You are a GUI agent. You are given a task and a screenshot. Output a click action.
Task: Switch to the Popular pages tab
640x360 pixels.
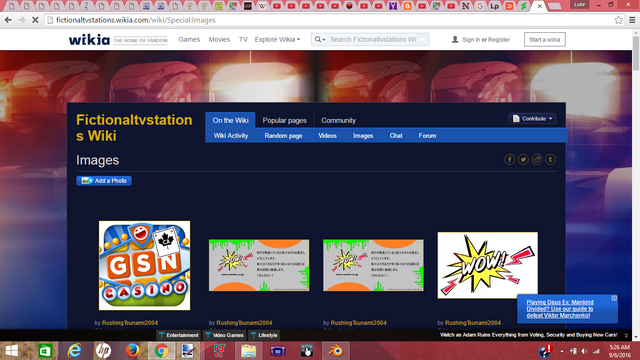[284, 120]
